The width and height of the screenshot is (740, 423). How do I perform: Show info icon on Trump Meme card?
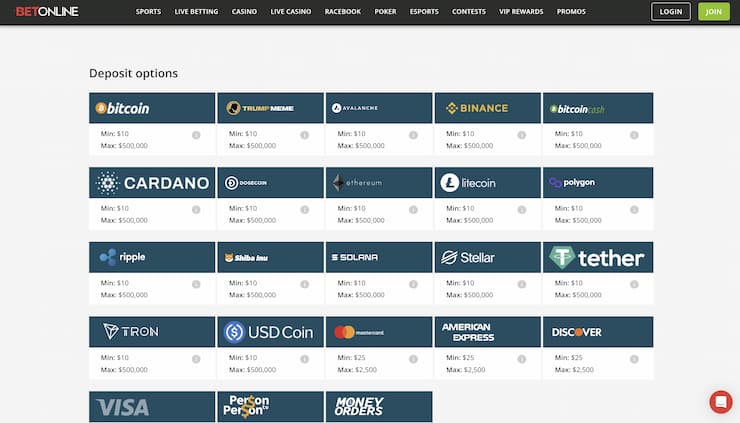click(305, 135)
